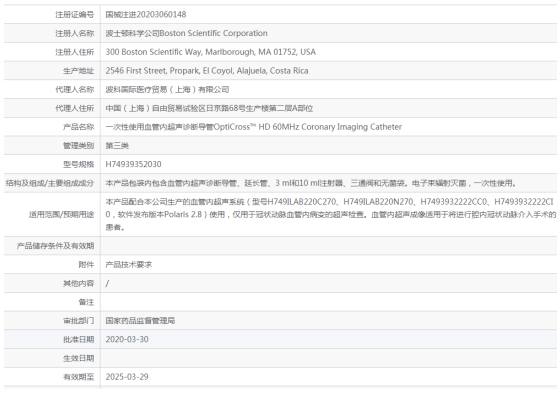Click the 注册证编号 label
The image size is (560, 397).
click(x=74, y=15)
